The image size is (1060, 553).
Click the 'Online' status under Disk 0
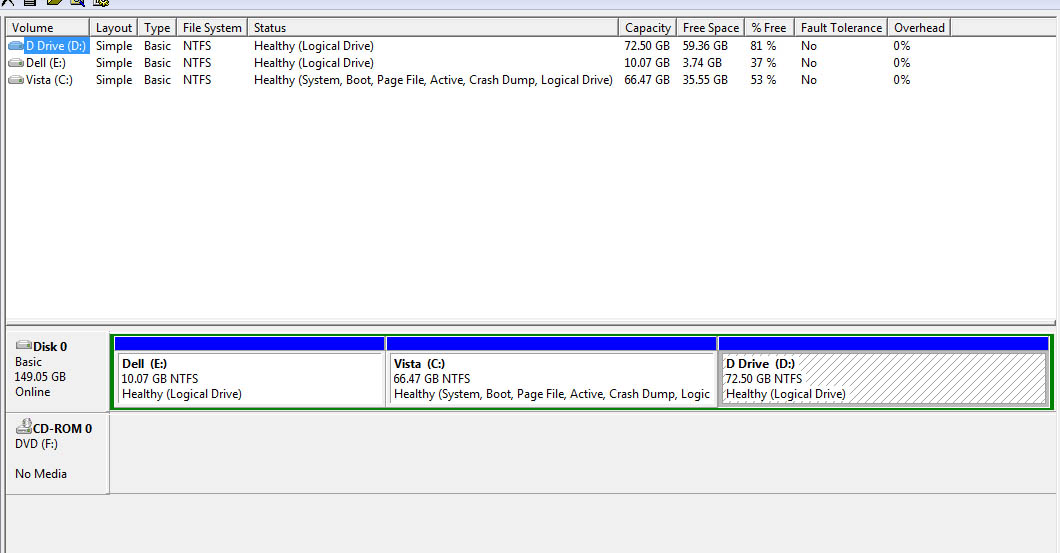pos(32,392)
